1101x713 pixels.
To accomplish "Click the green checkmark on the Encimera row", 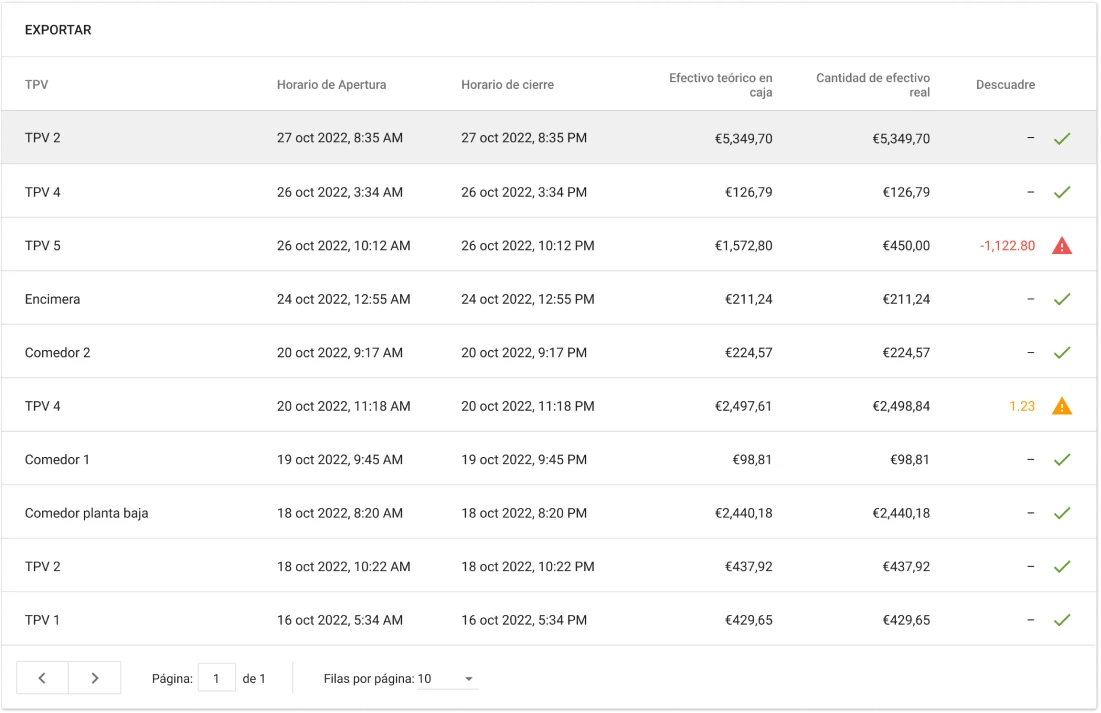I will click(x=1061, y=299).
